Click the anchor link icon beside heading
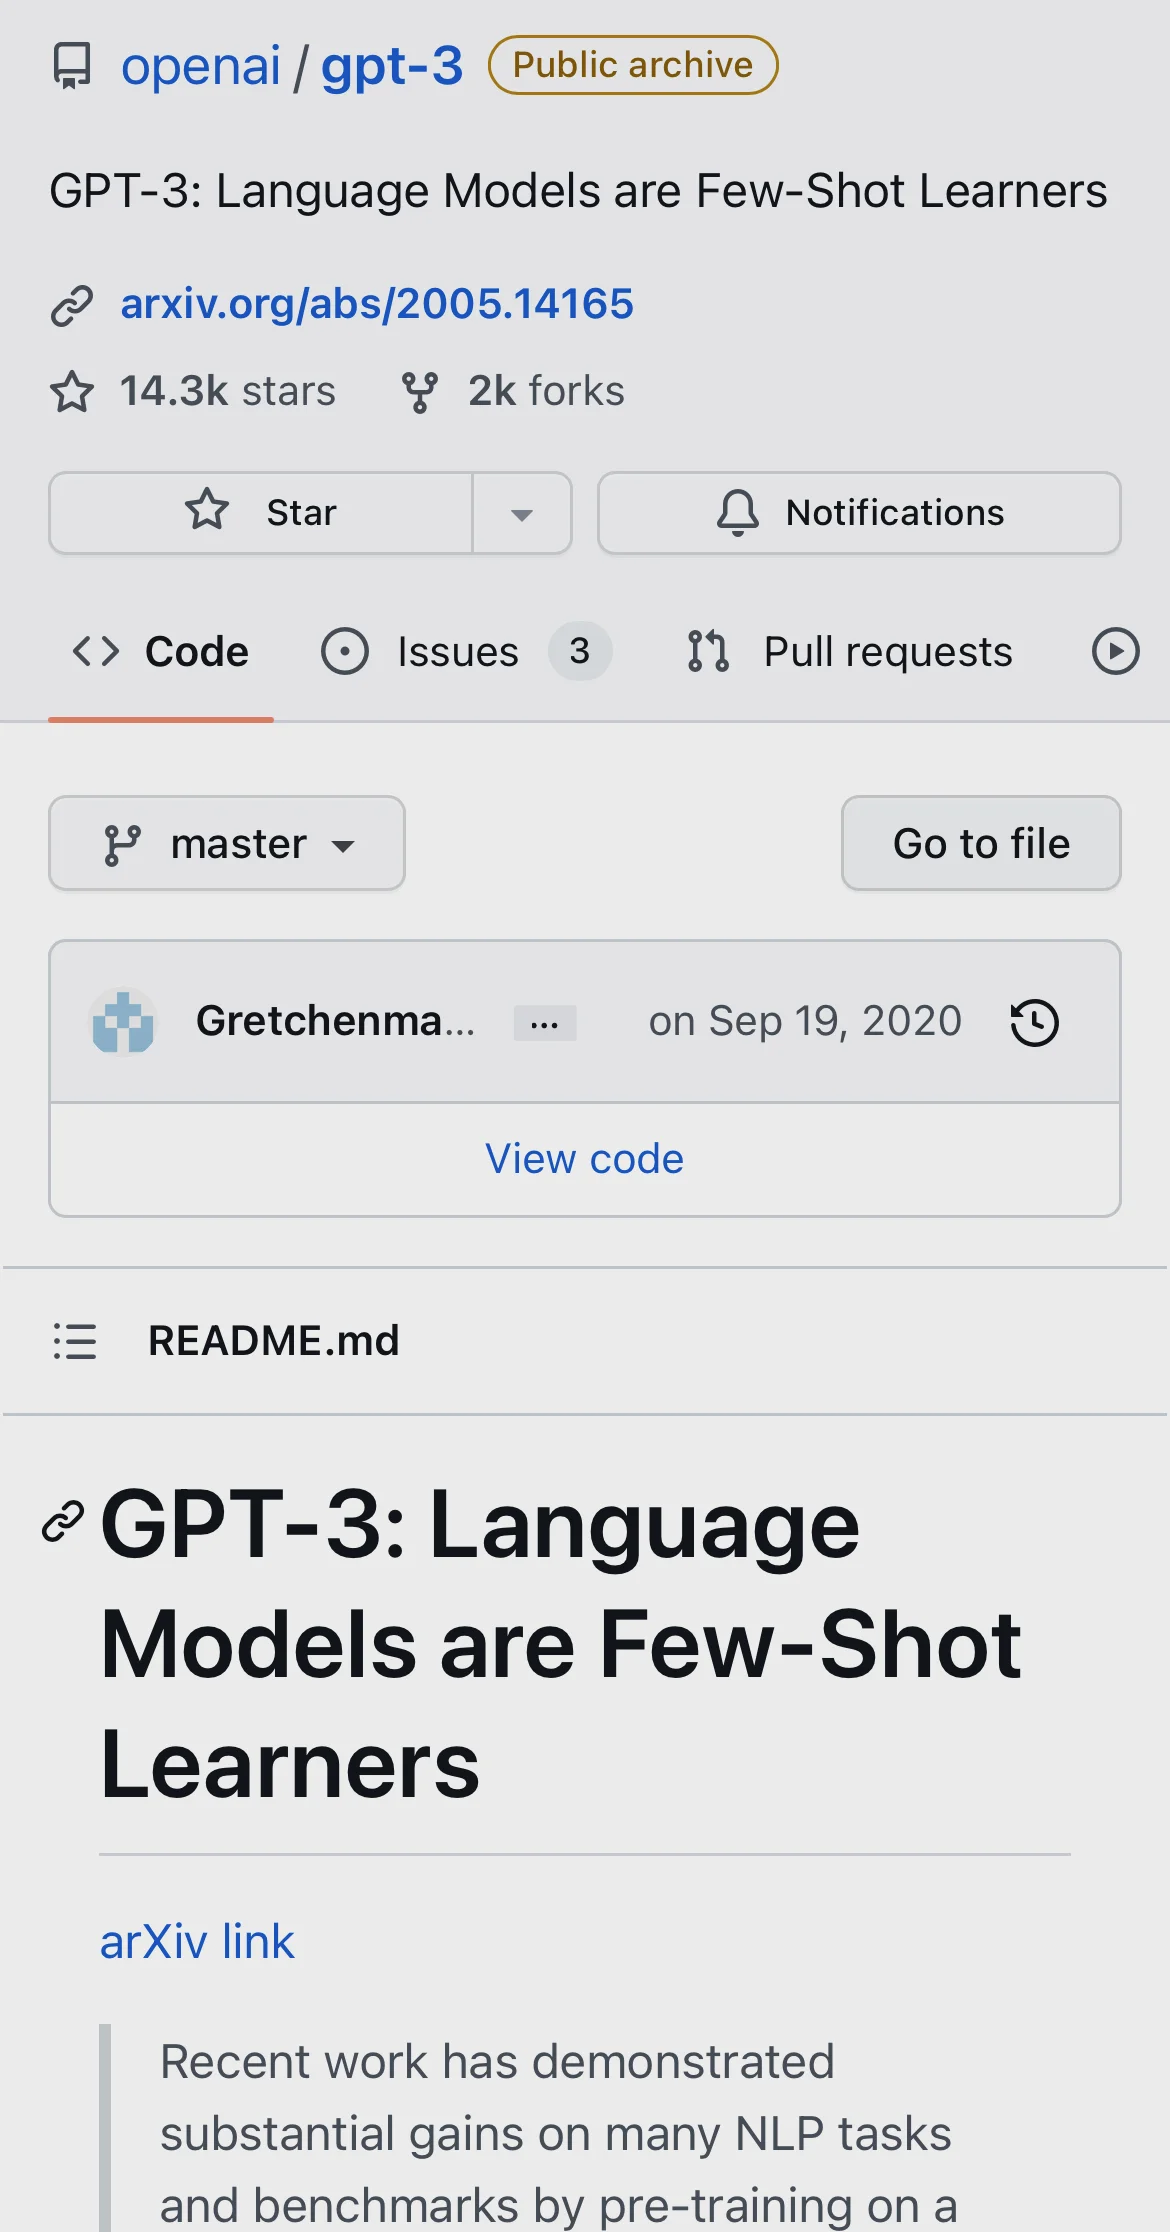Image resolution: width=1170 pixels, height=2232 pixels. pos(63,1523)
